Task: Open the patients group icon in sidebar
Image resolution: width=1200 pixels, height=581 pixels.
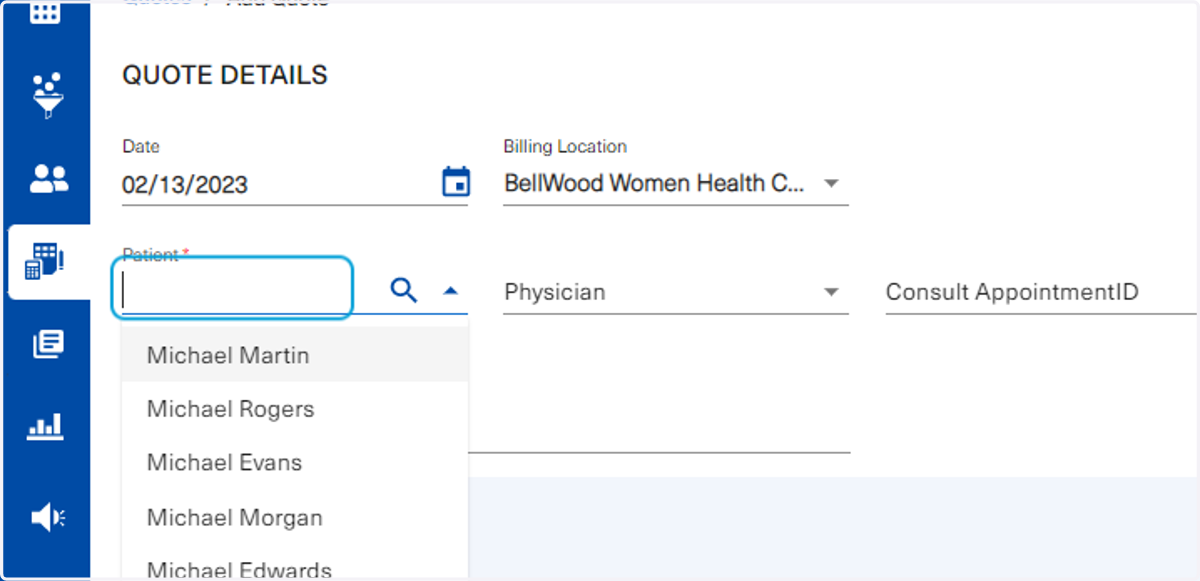Action: 48,180
